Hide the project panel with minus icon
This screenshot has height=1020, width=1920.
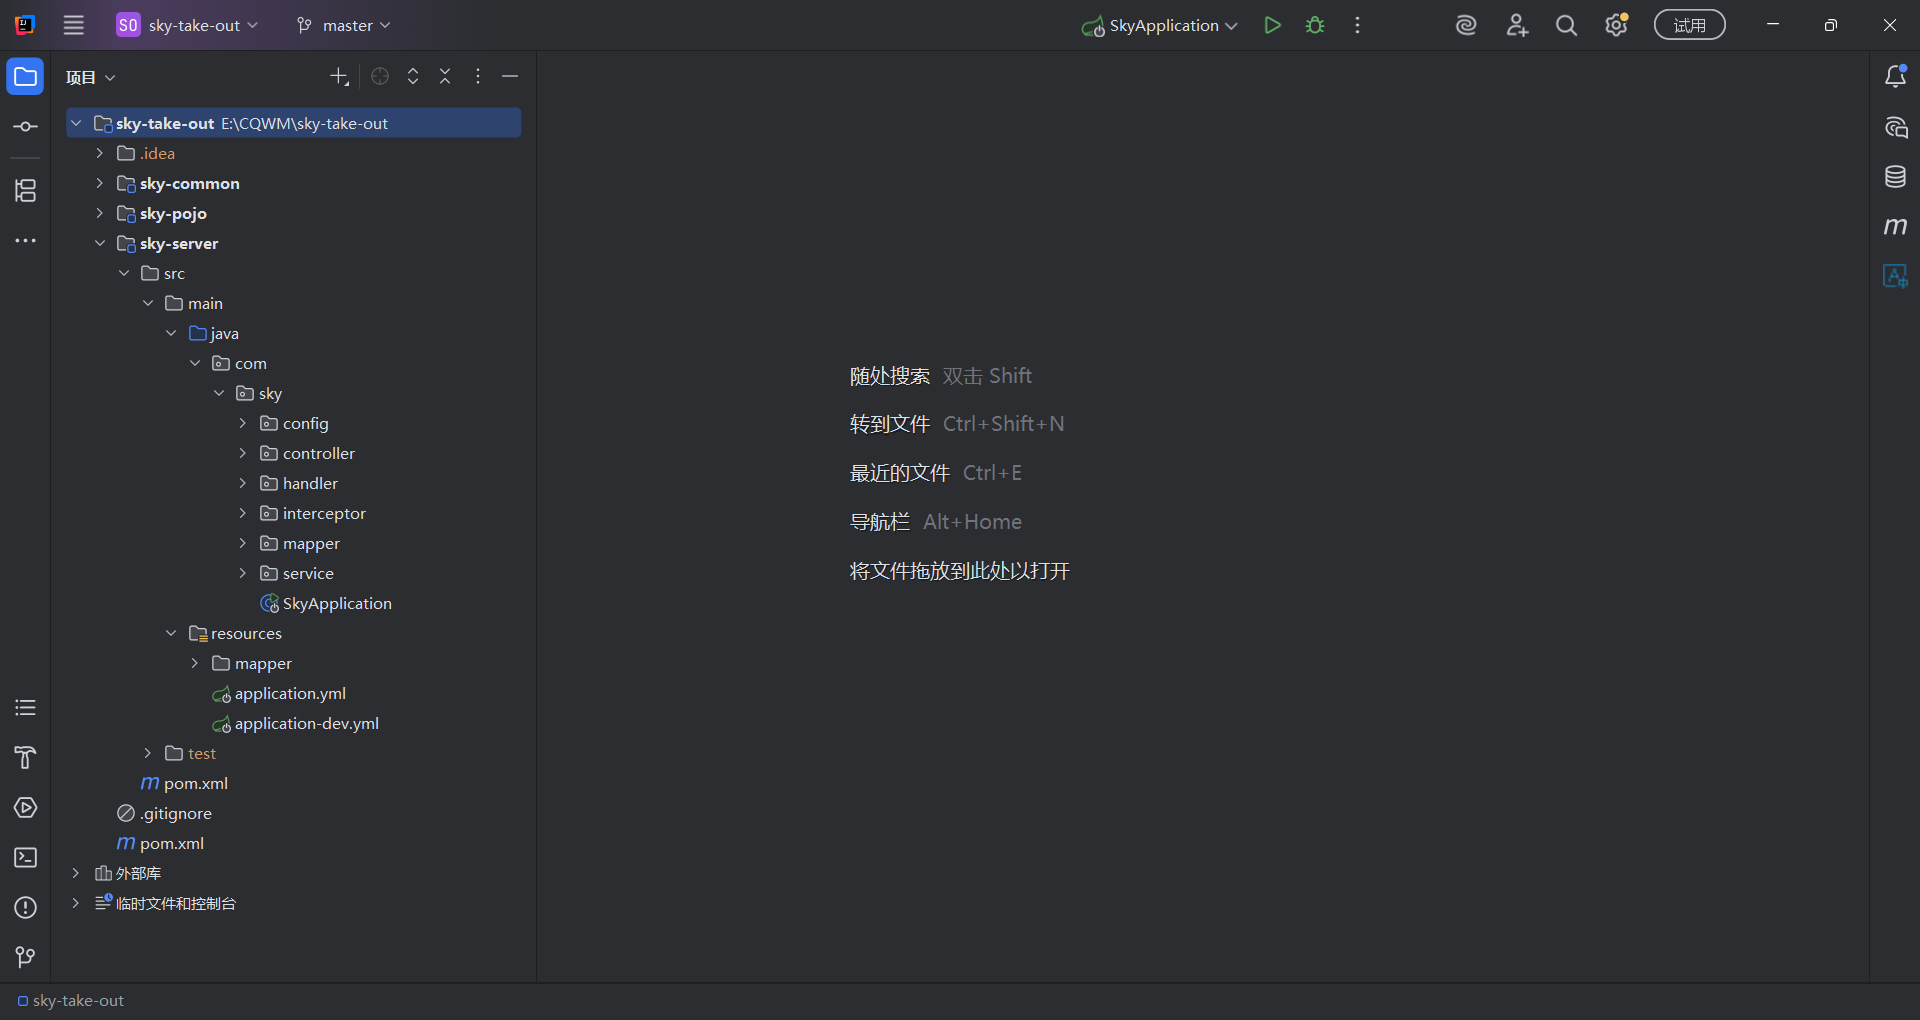510,77
